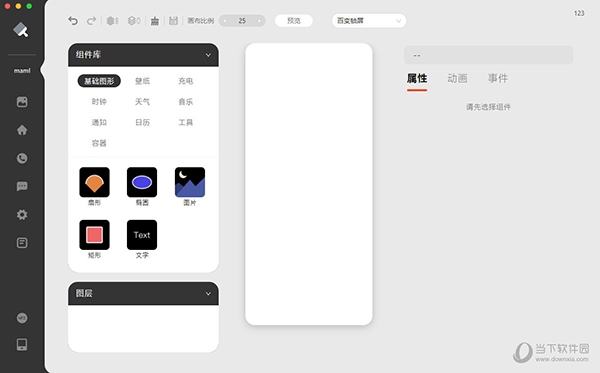Open the wallpaper image icon in the sidebar
The image size is (600, 373).
click(22, 102)
